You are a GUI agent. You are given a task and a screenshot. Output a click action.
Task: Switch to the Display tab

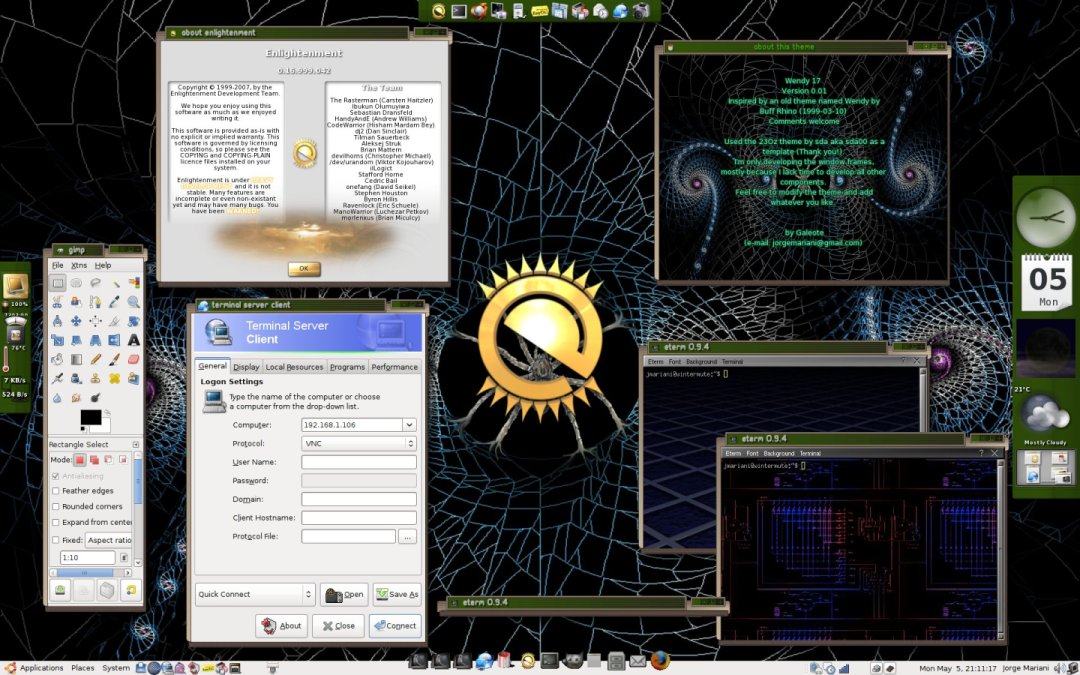click(246, 367)
